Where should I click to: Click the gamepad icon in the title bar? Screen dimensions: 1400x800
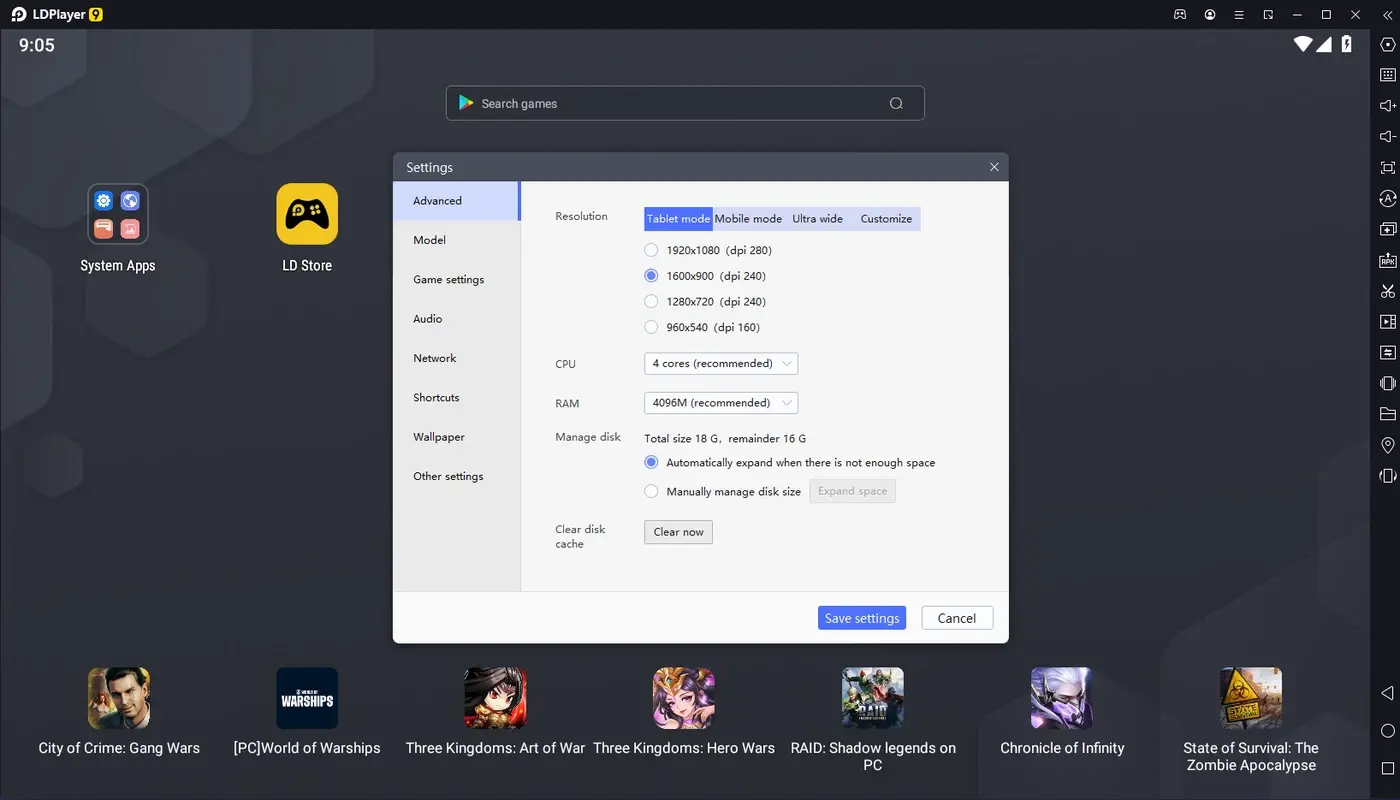coord(1179,14)
